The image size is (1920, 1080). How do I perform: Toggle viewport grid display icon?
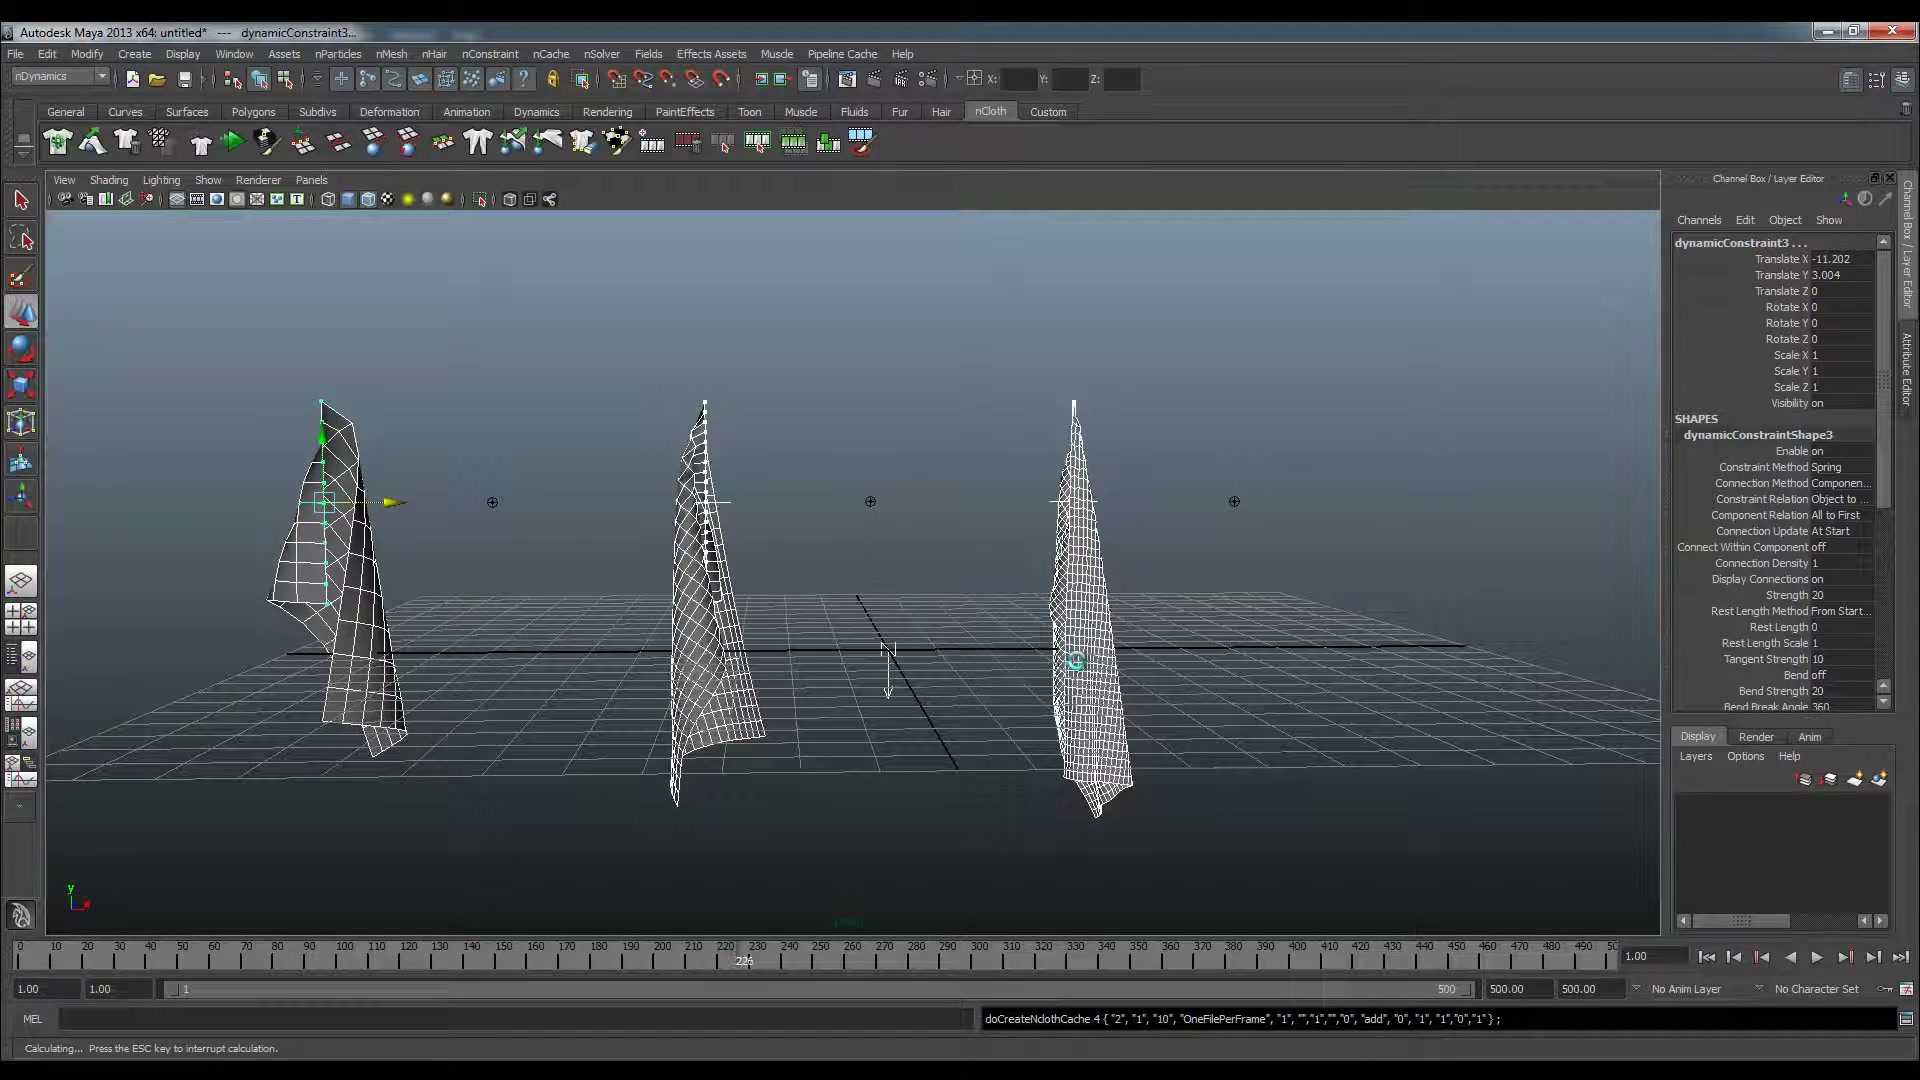[177, 199]
